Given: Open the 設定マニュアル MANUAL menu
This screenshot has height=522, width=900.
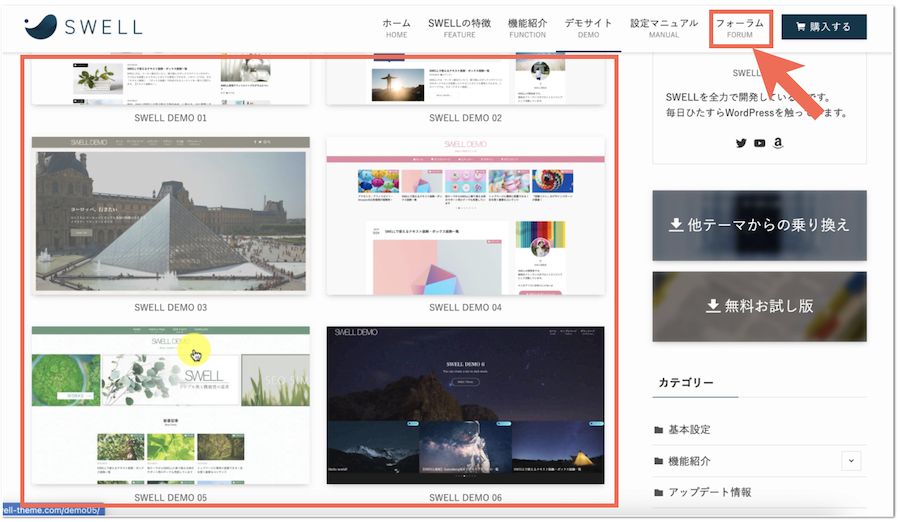Looking at the screenshot, I should [664, 27].
